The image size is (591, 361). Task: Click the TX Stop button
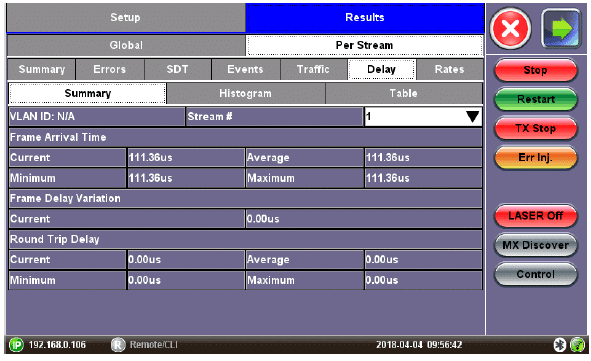536,128
